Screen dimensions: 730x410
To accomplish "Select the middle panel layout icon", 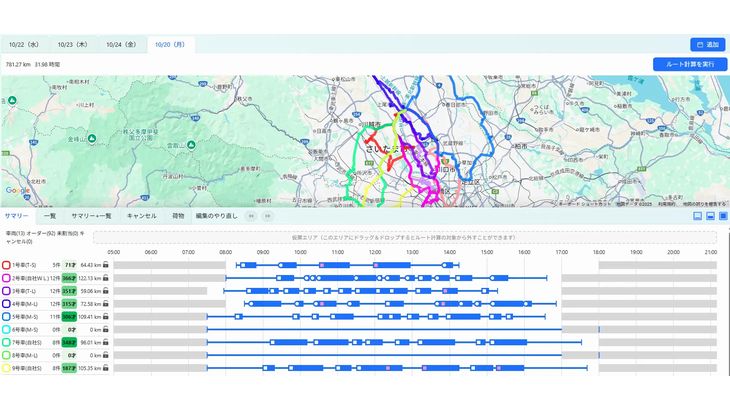I will click(710, 215).
